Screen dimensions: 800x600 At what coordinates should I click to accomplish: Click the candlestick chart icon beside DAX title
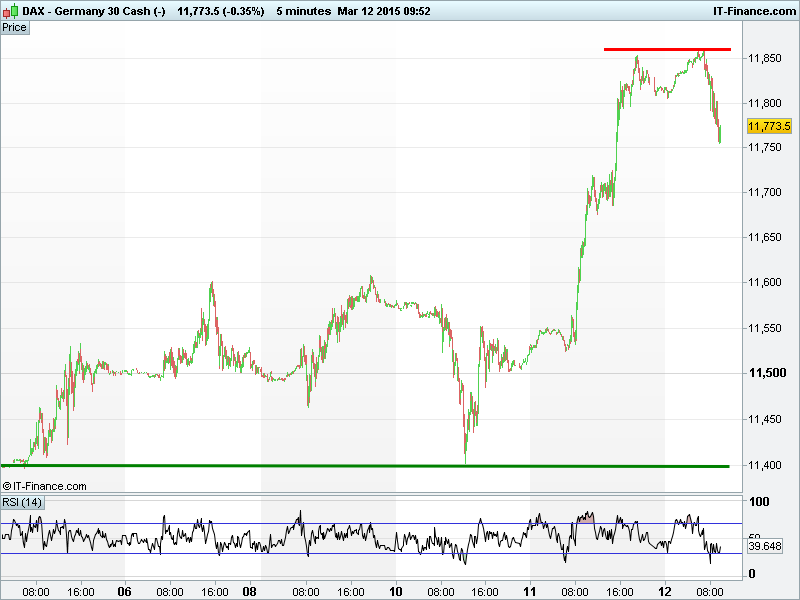tap(11, 10)
